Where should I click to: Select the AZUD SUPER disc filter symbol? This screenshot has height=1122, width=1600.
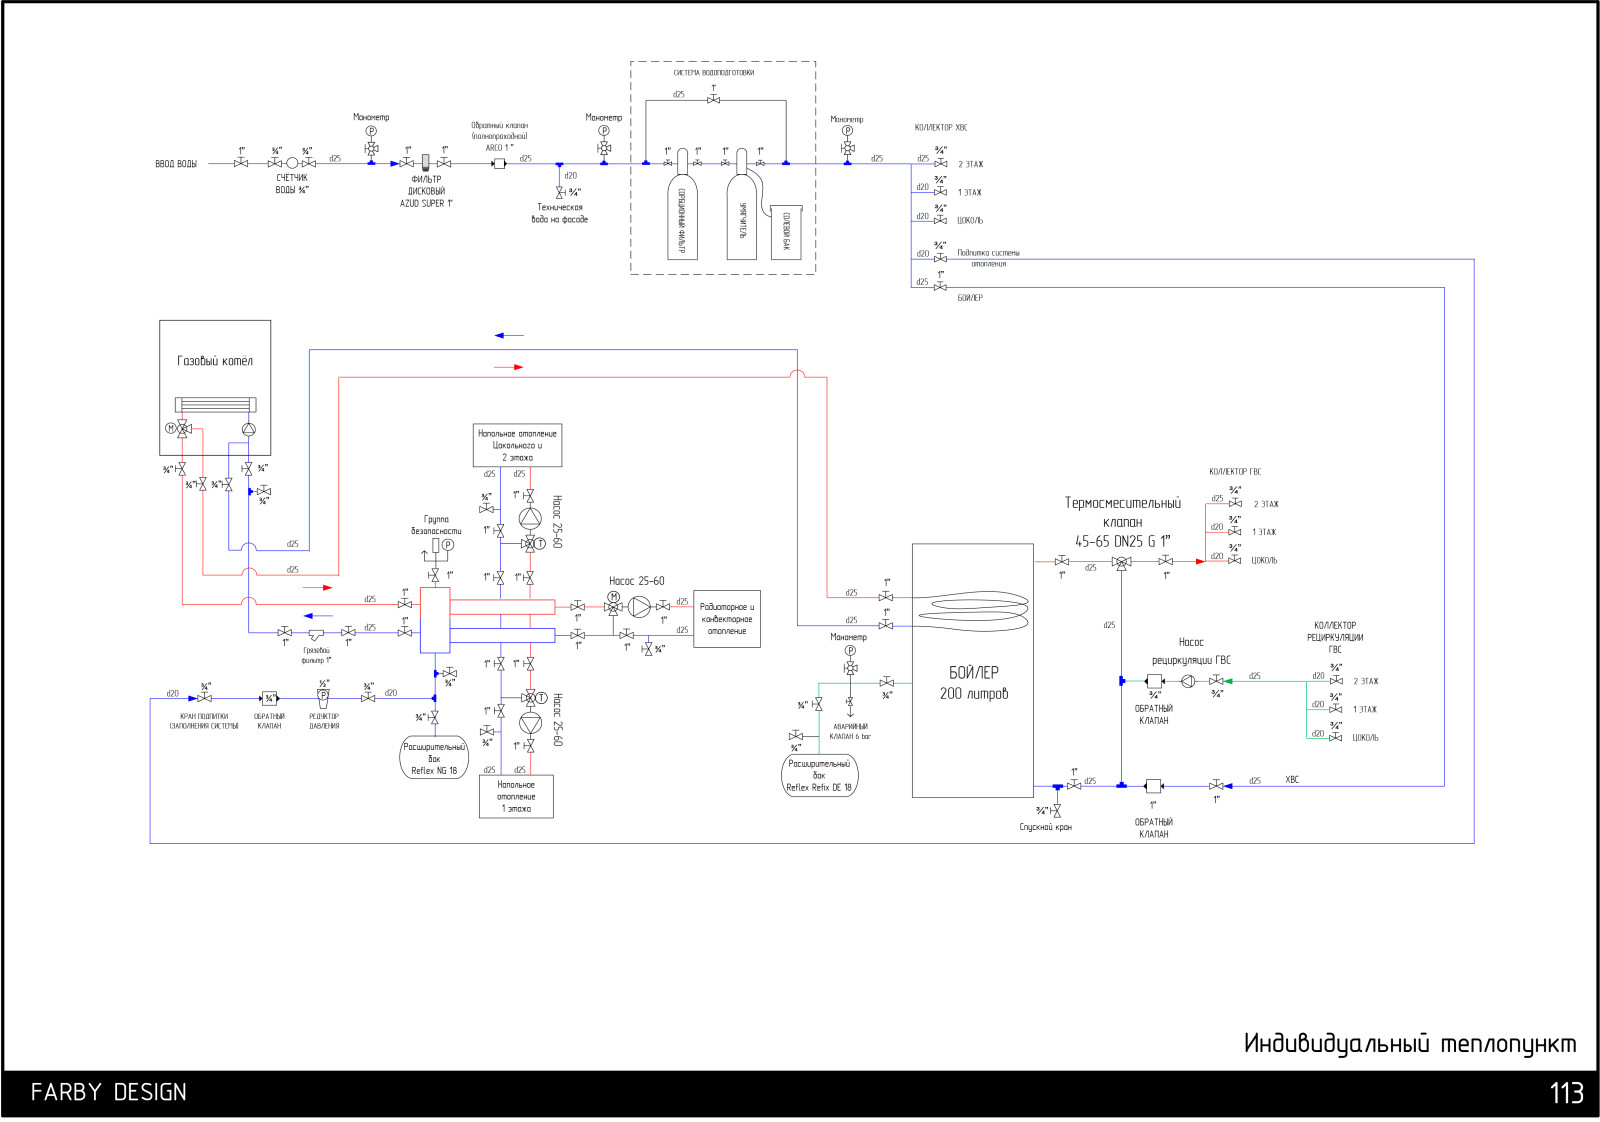[425, 162]
